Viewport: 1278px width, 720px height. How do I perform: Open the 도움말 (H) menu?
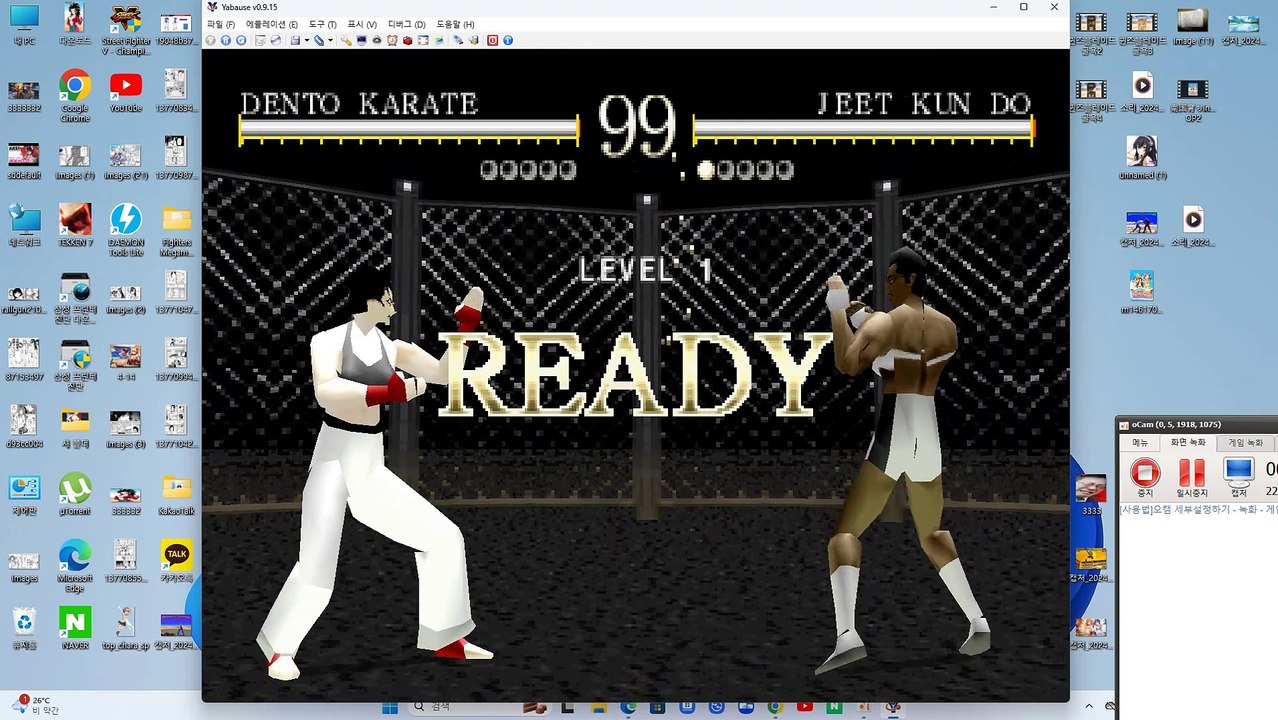click(x=455, y=24)
